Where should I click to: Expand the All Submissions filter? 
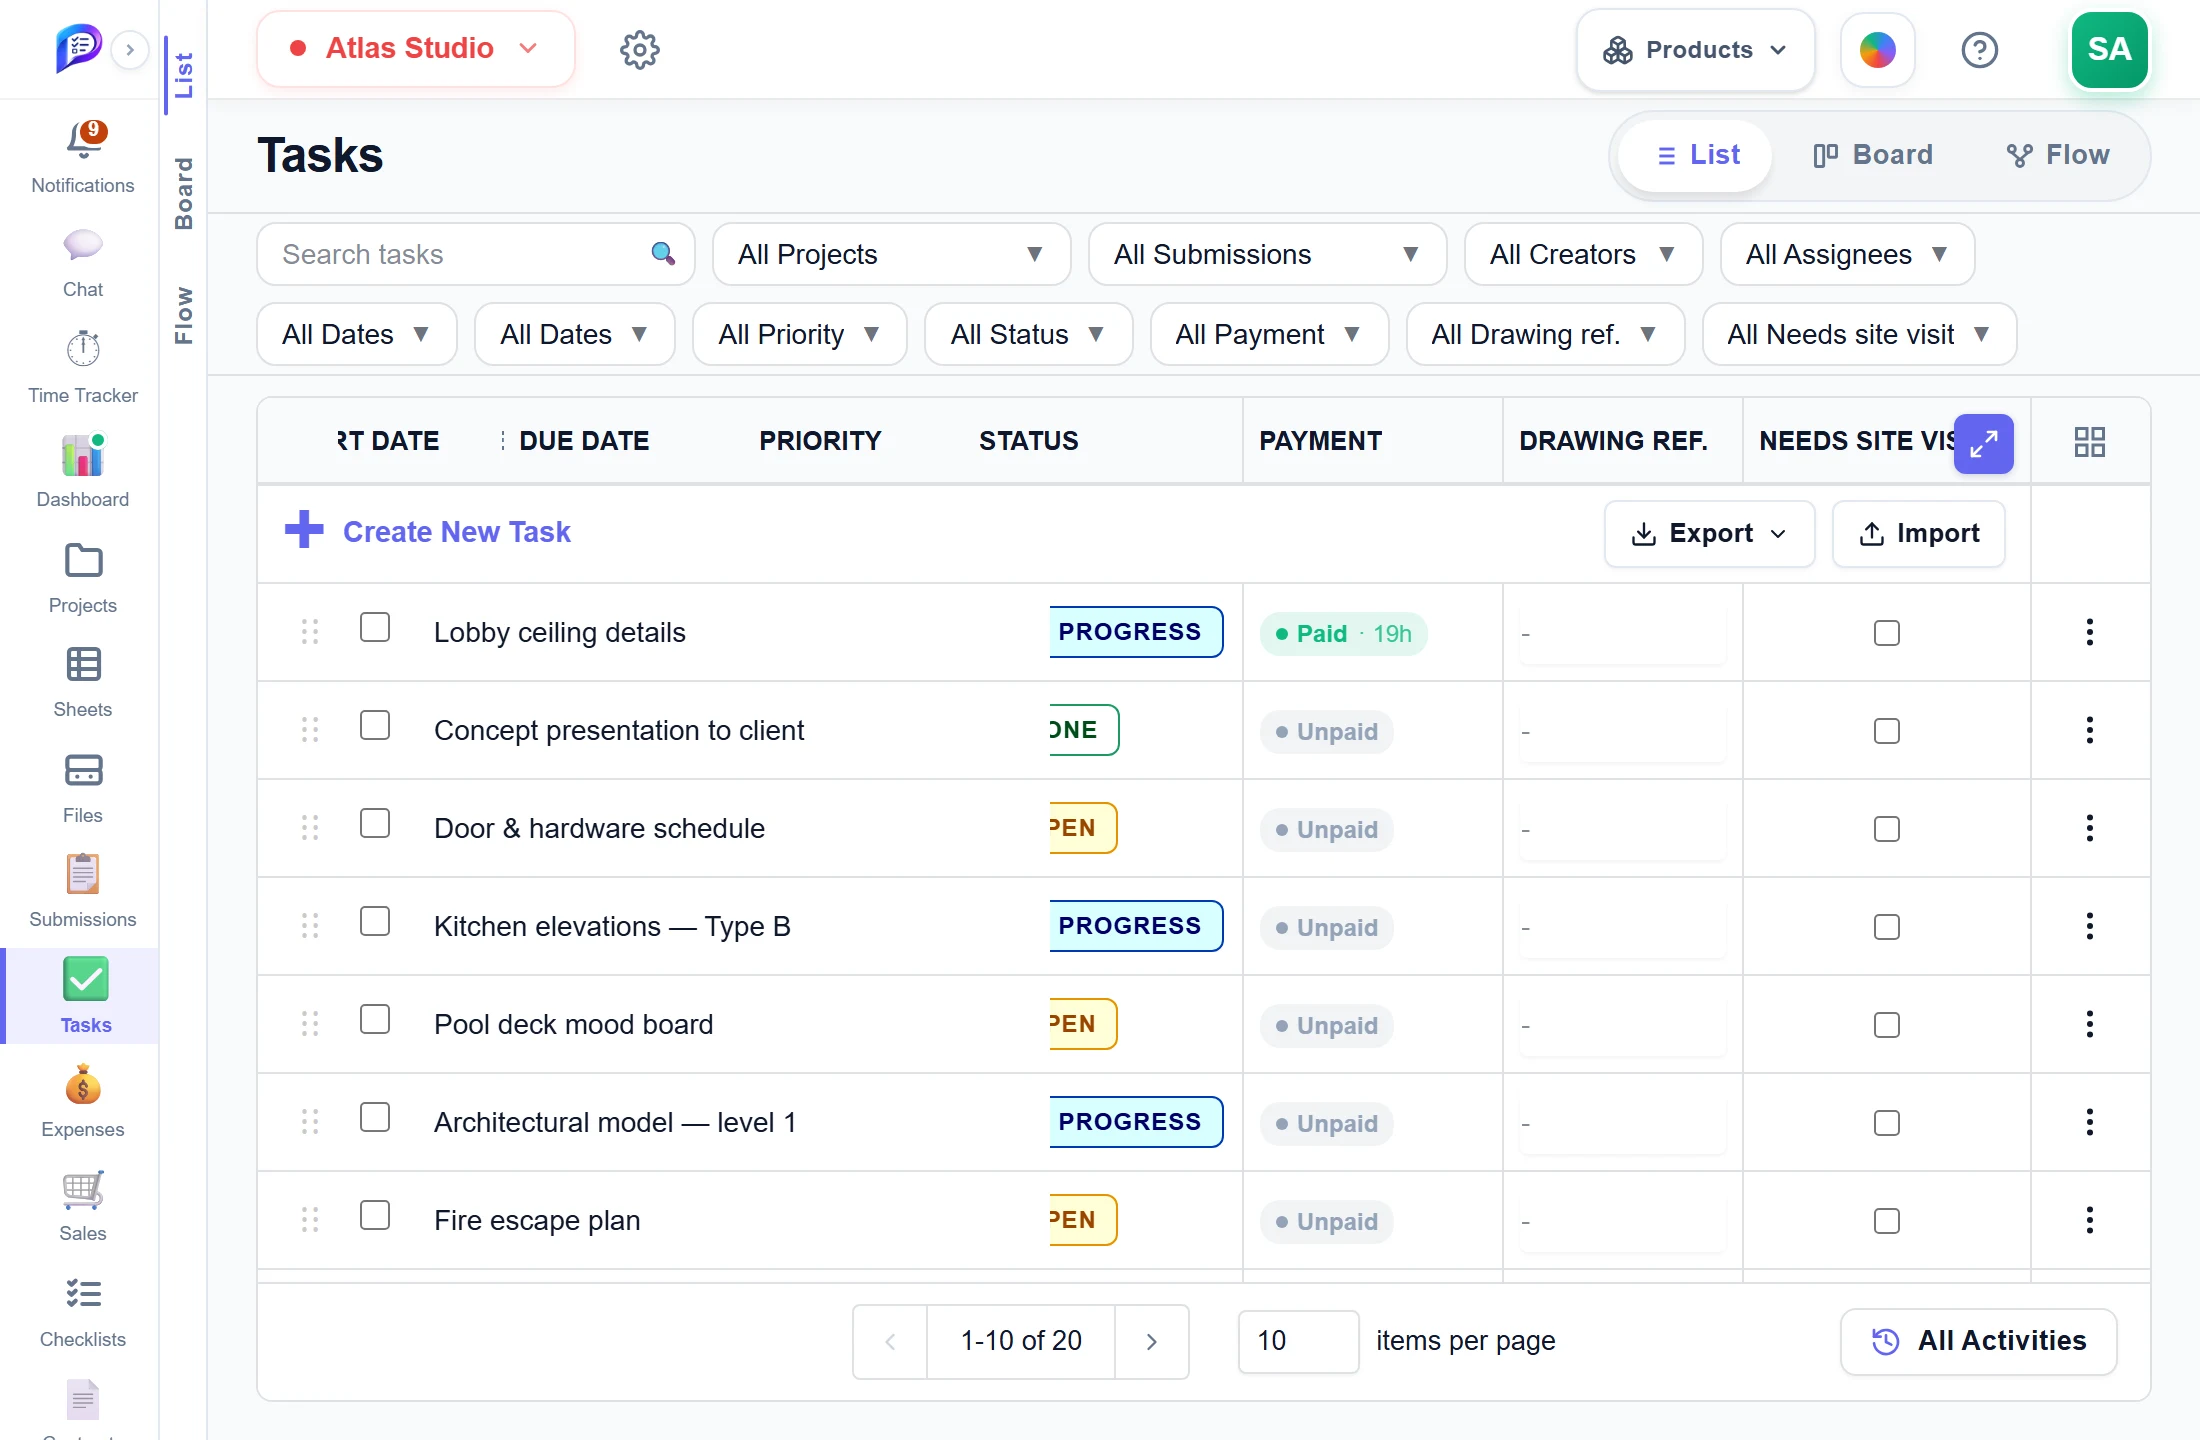pos(1267,254)
